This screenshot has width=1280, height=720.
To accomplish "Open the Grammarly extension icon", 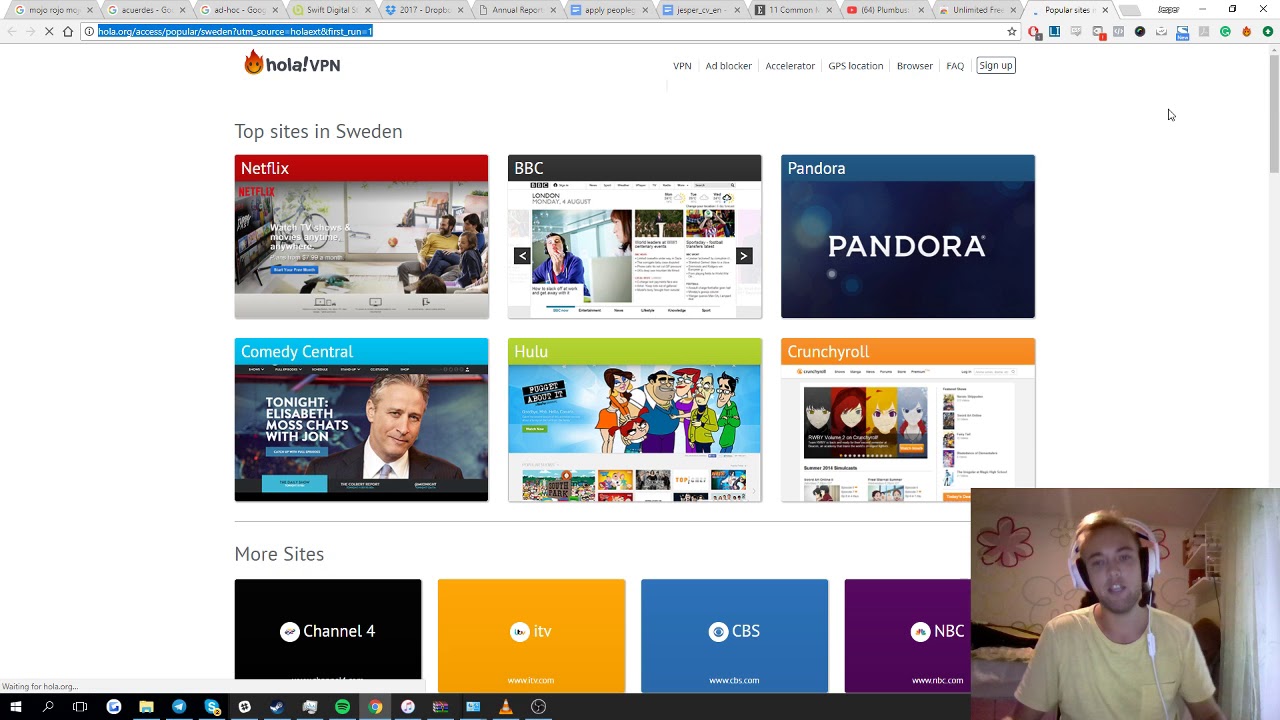I will [x=1225, y=31].
